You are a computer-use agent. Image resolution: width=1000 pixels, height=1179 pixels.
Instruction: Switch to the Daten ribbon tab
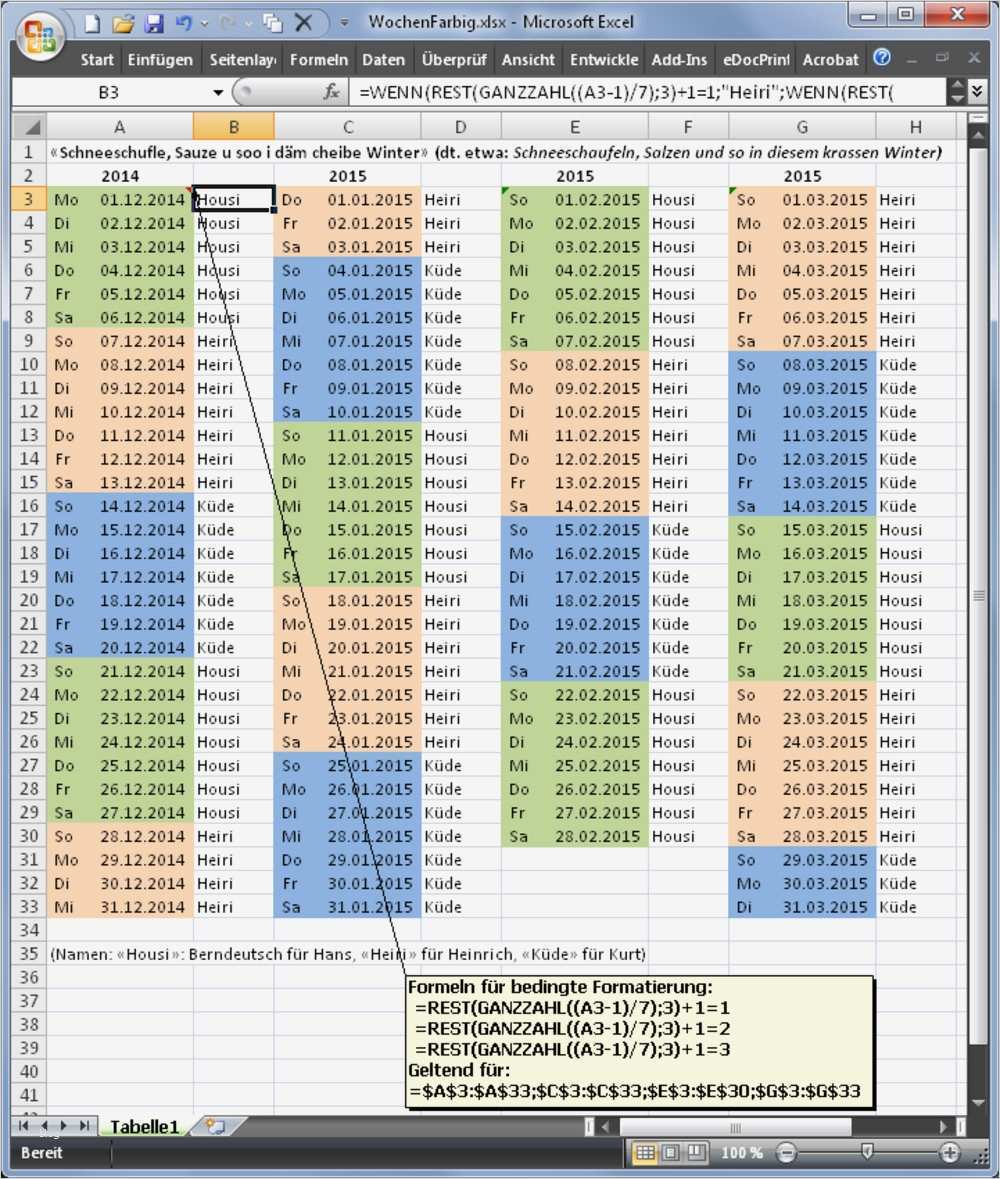pos(384,58)
